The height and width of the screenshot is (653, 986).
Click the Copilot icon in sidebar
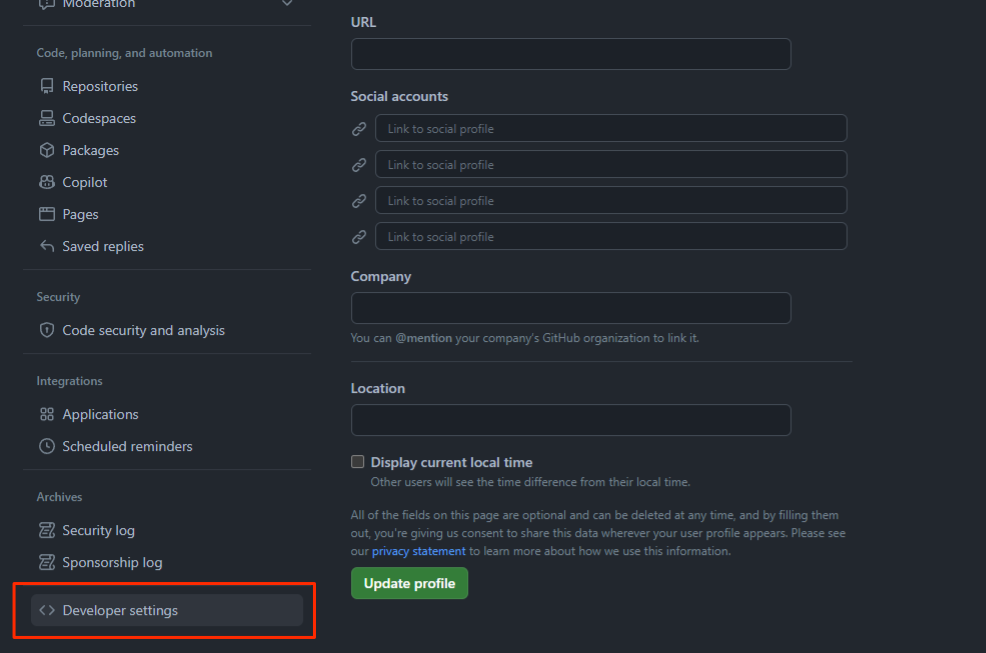coord(47,182)
